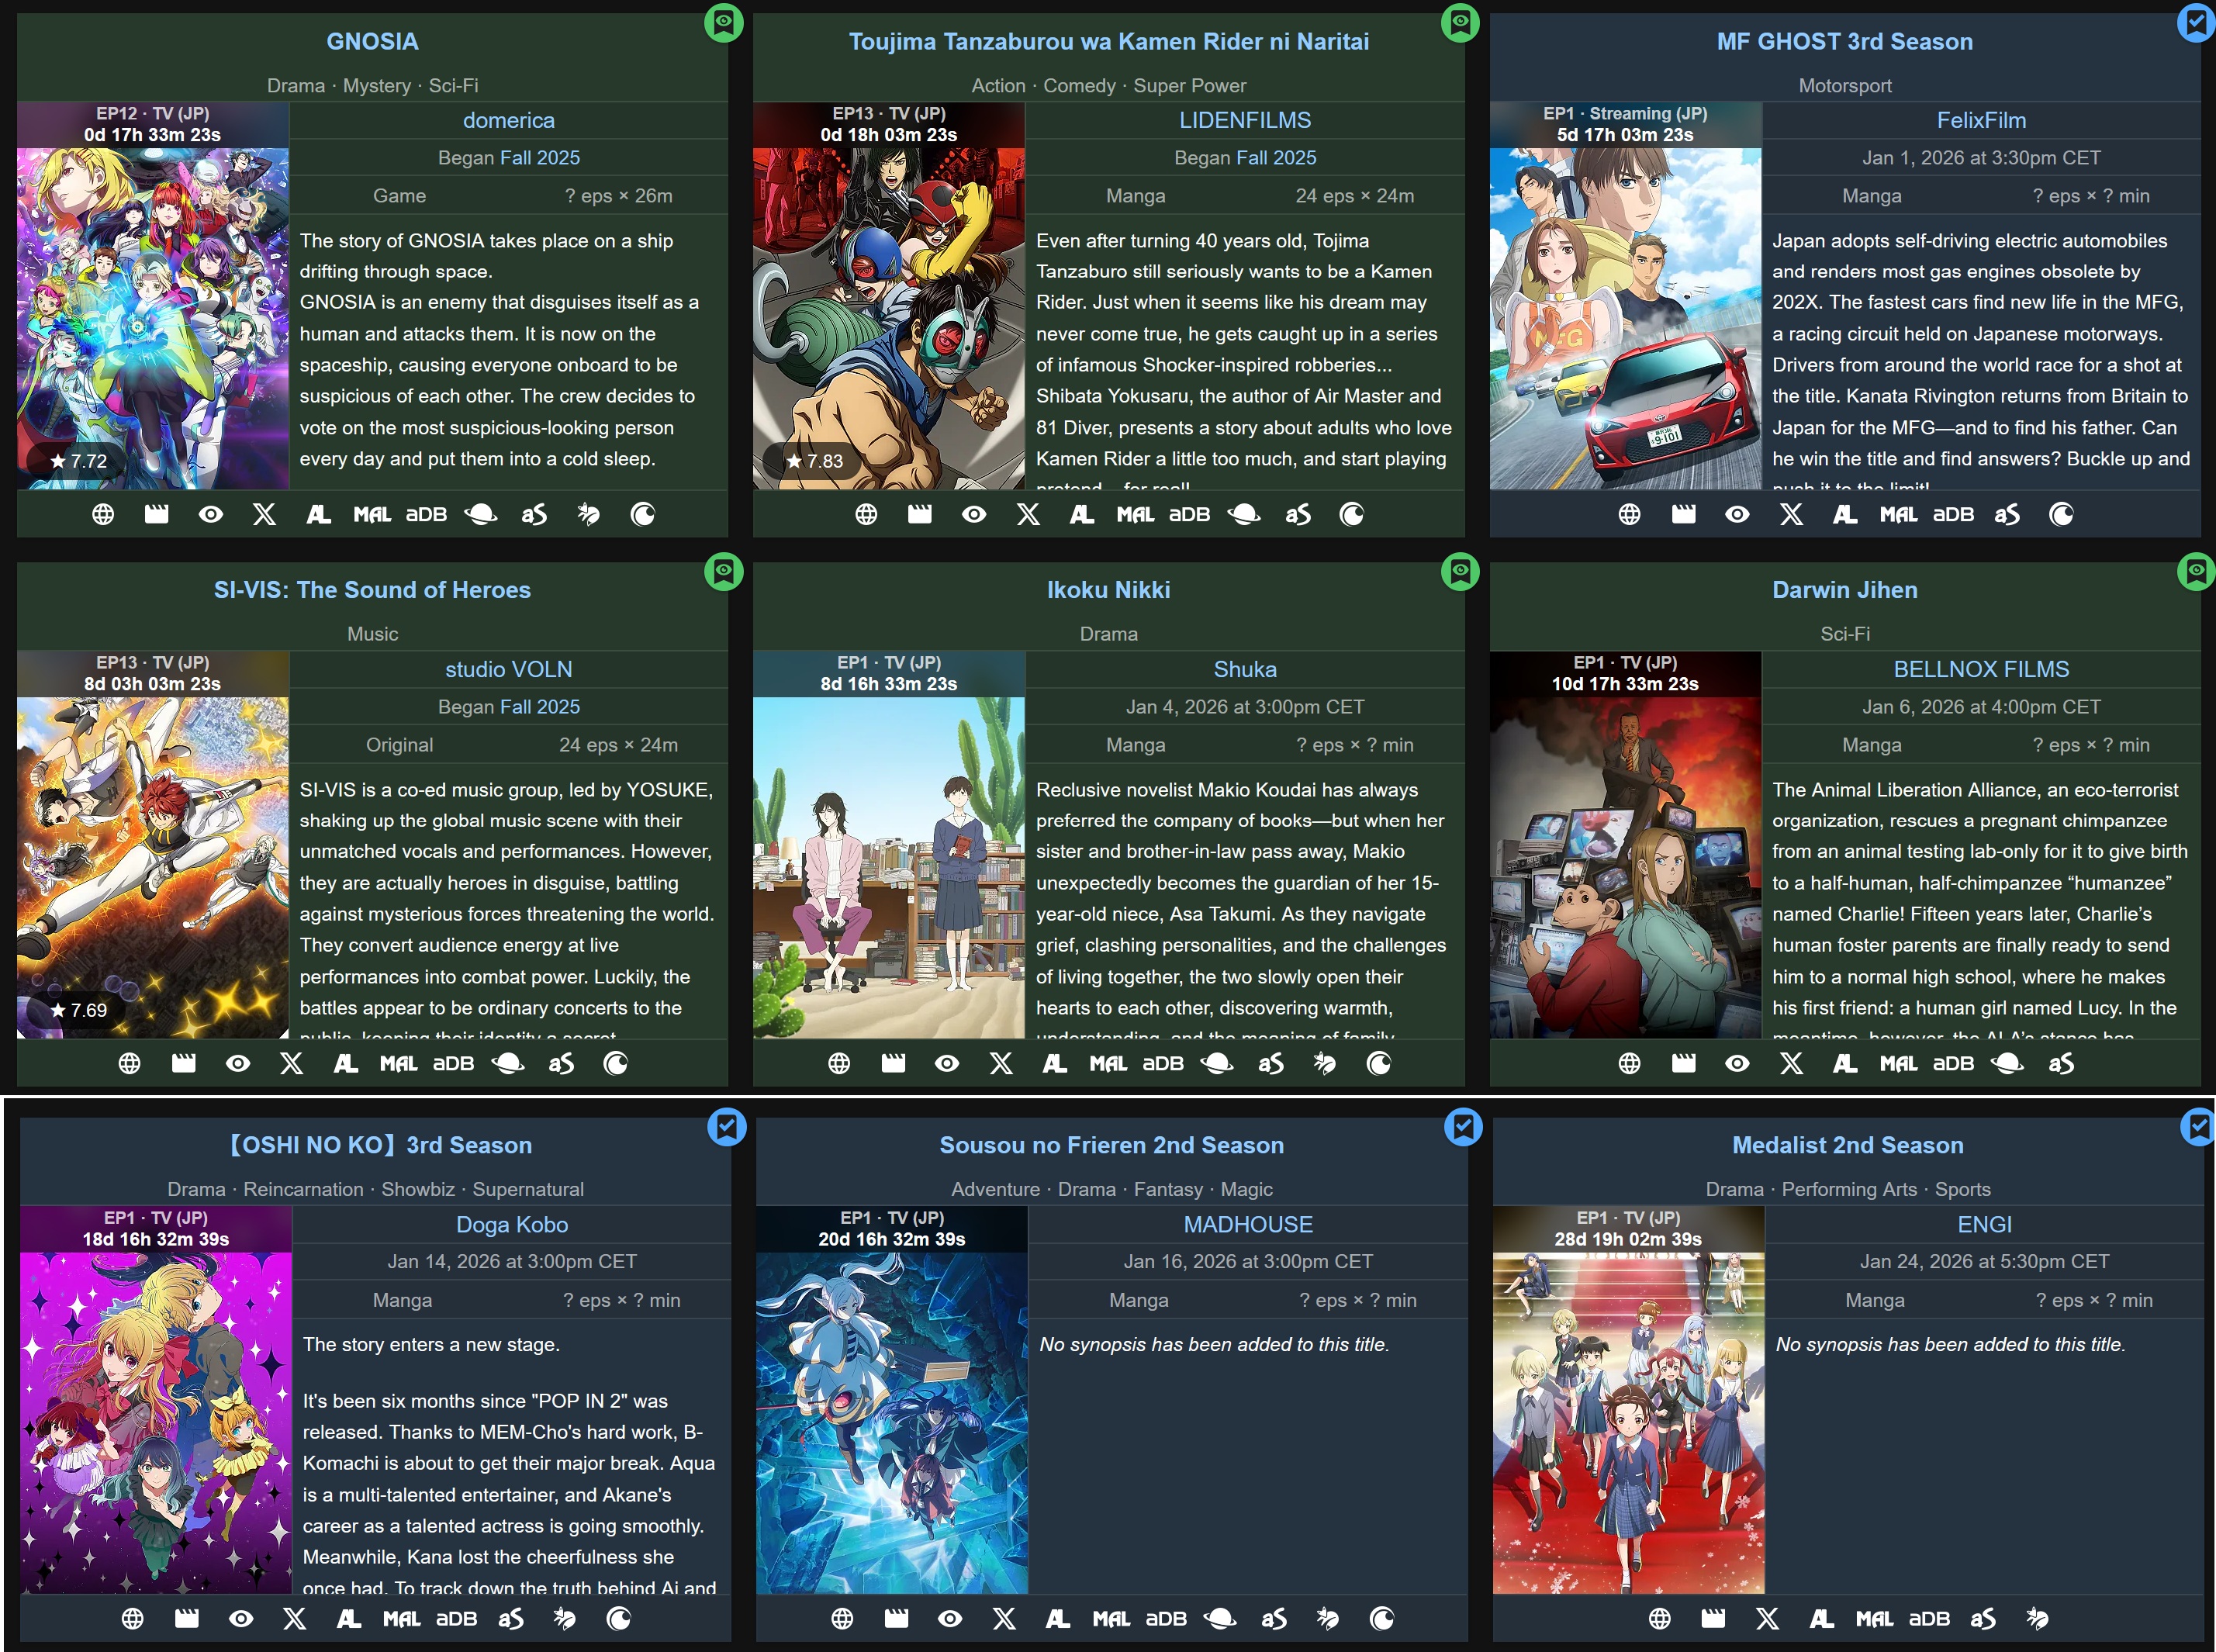Click Ikoku Nikki poster image
Image resolution: width=2216 pixels, height=1652 pixels.
point(888,866)
